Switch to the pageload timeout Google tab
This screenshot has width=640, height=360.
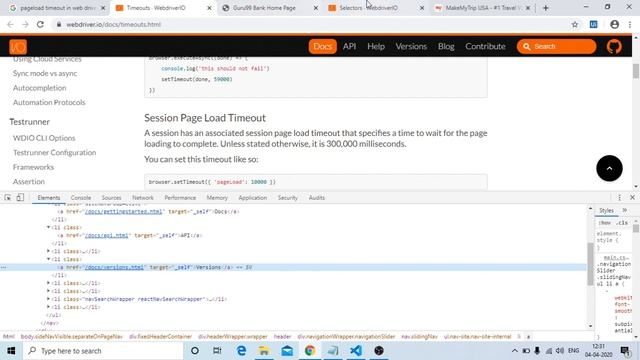click(x=58, y=8)
